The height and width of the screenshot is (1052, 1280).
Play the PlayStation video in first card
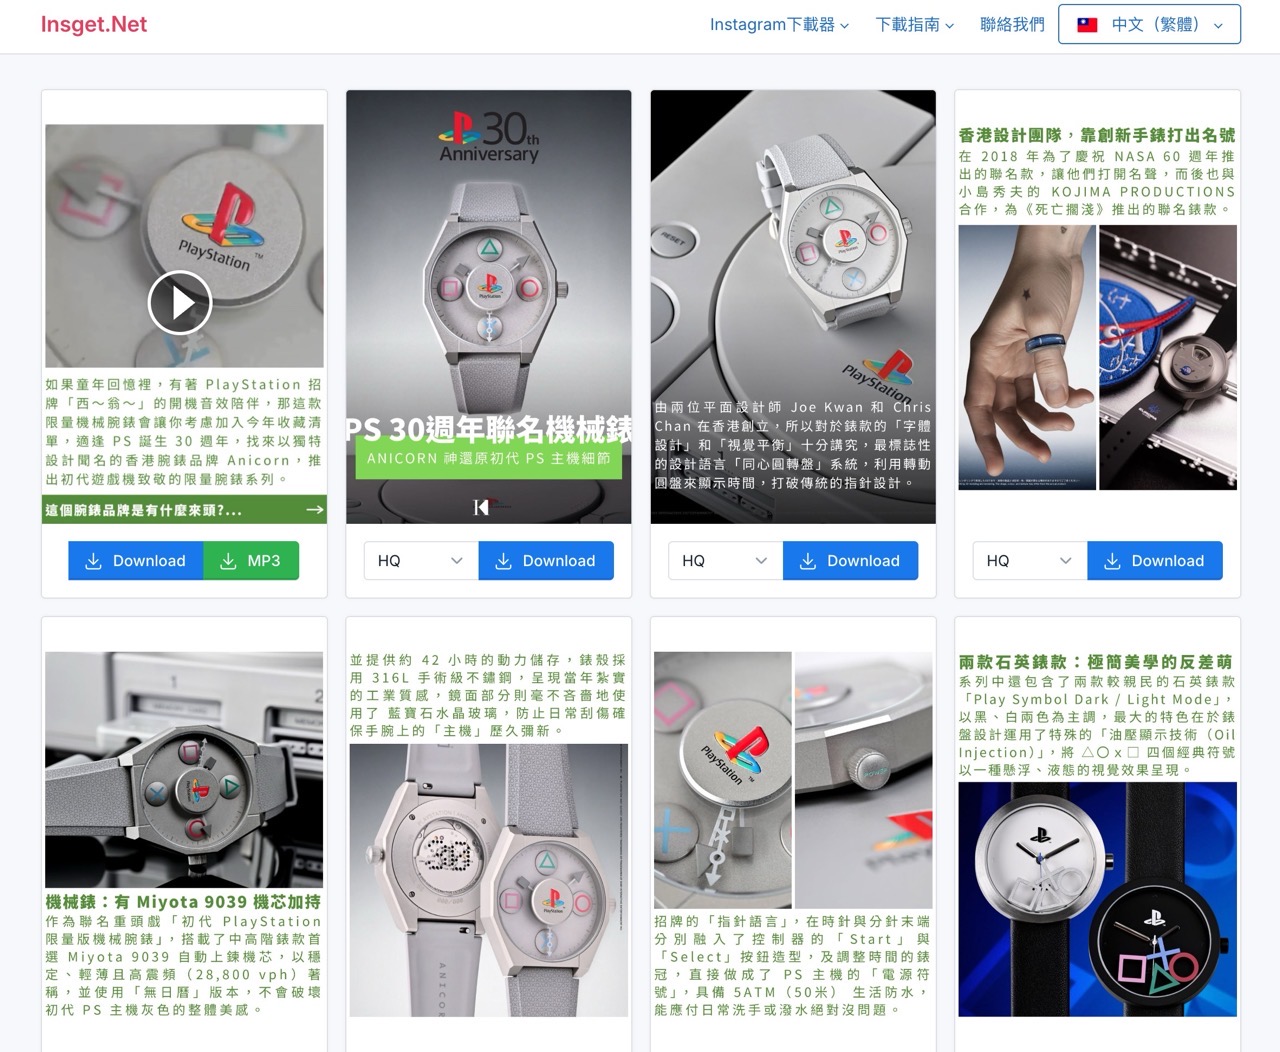click(x=180, y=302)
